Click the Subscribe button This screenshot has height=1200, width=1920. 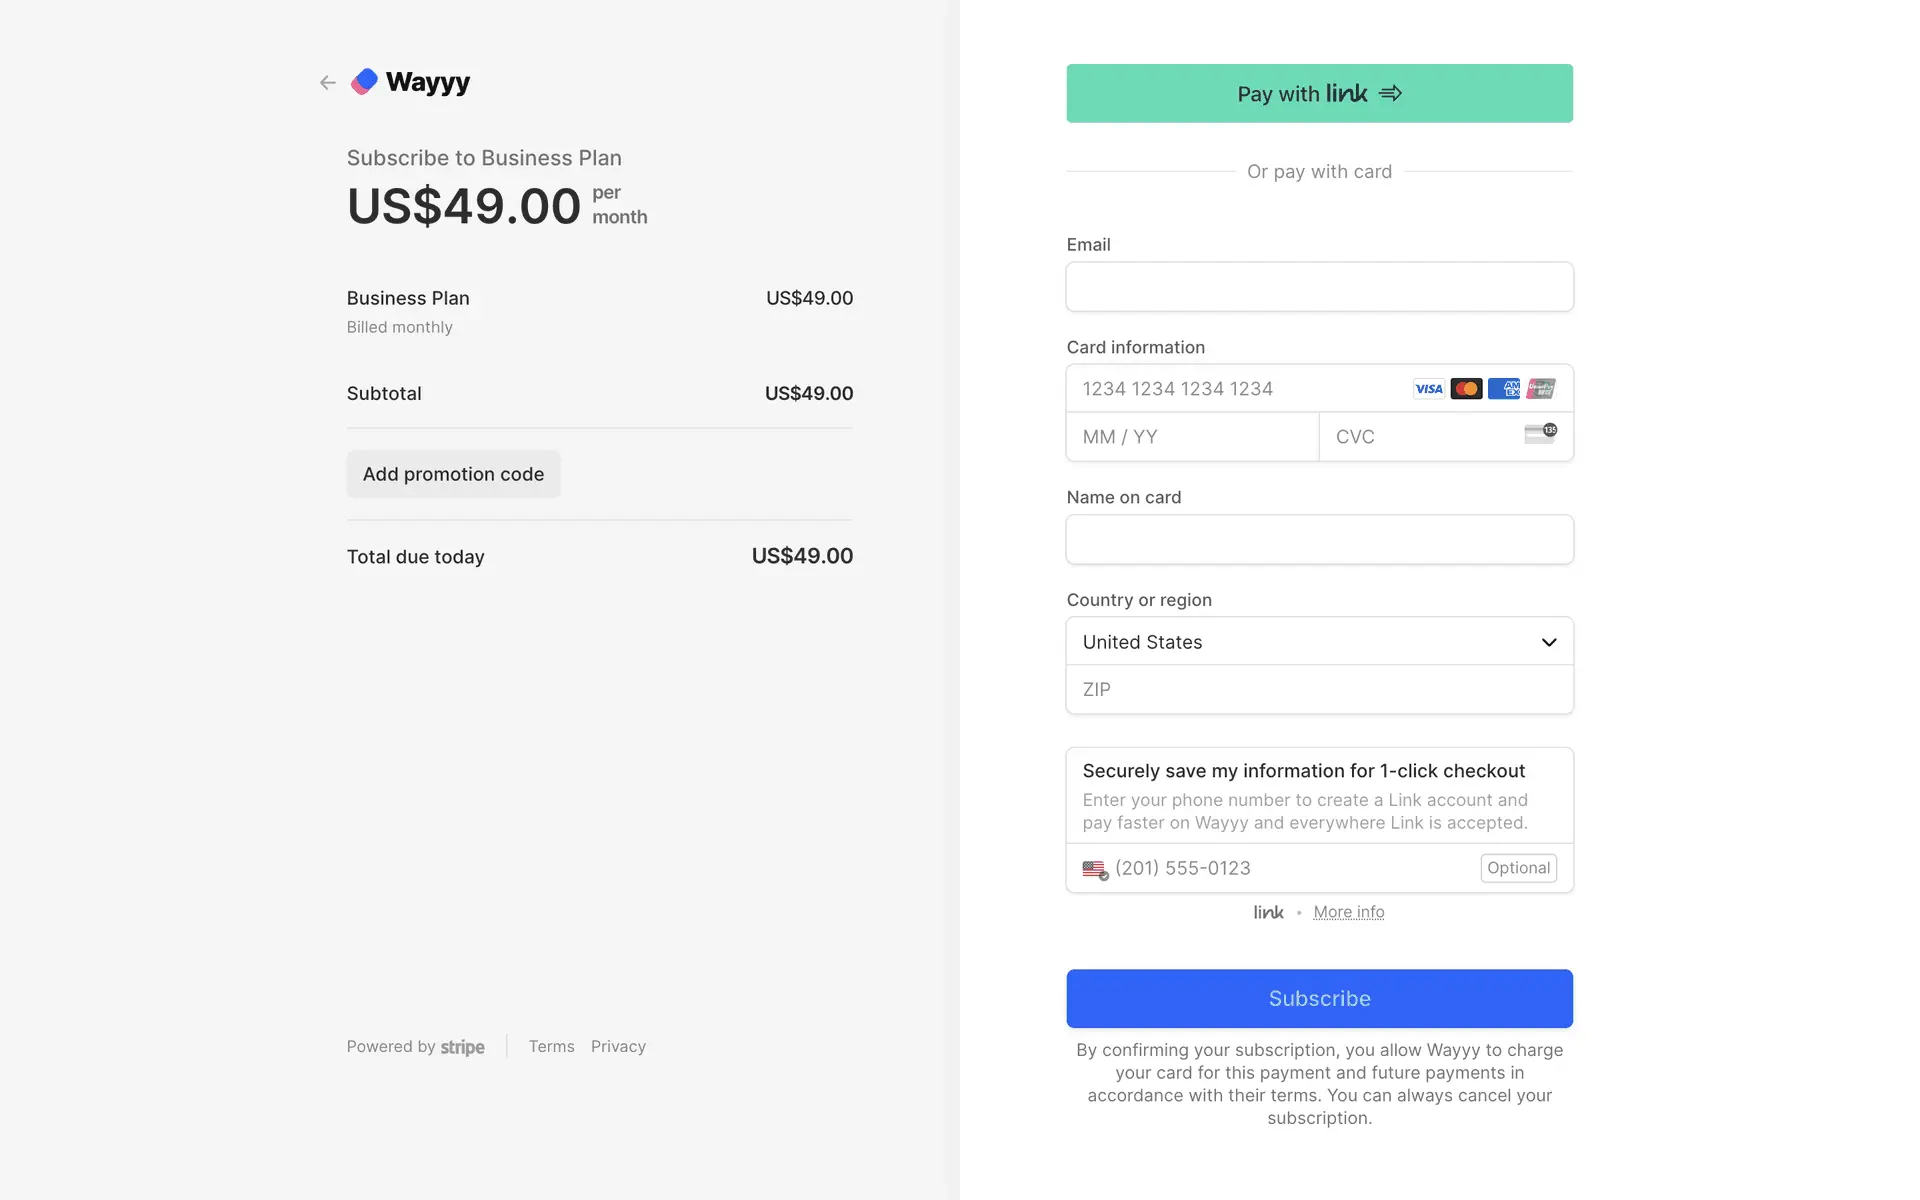coord(1319,998)
